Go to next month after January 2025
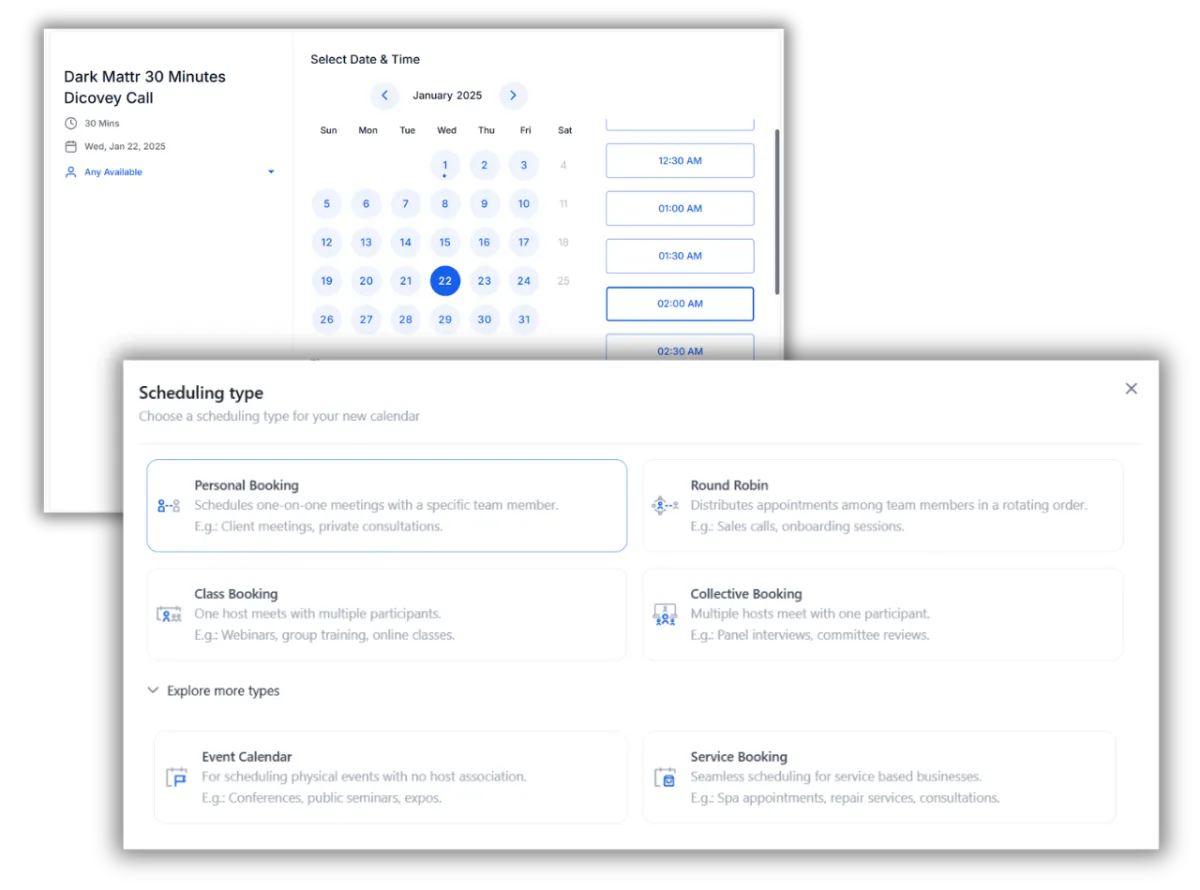The width and height of the screenshot is (1200, 890). (x=513, y=96)
